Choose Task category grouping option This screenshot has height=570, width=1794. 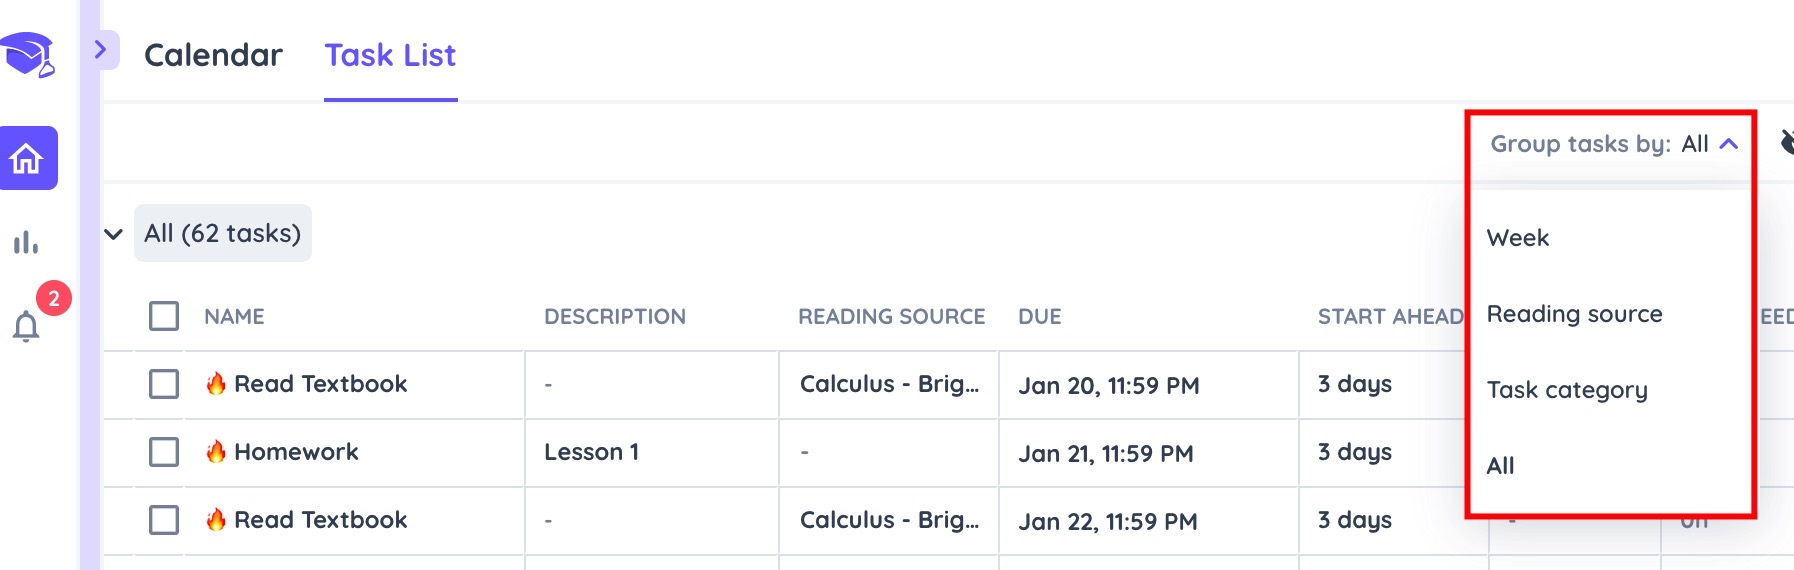(x=1567, y=390)
